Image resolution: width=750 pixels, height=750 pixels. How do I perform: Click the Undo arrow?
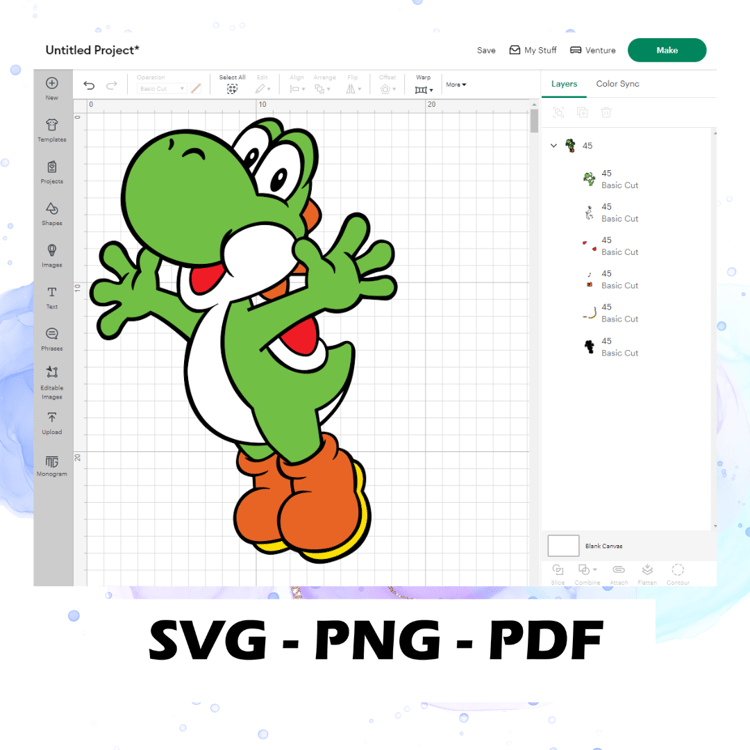coord(89,86)
